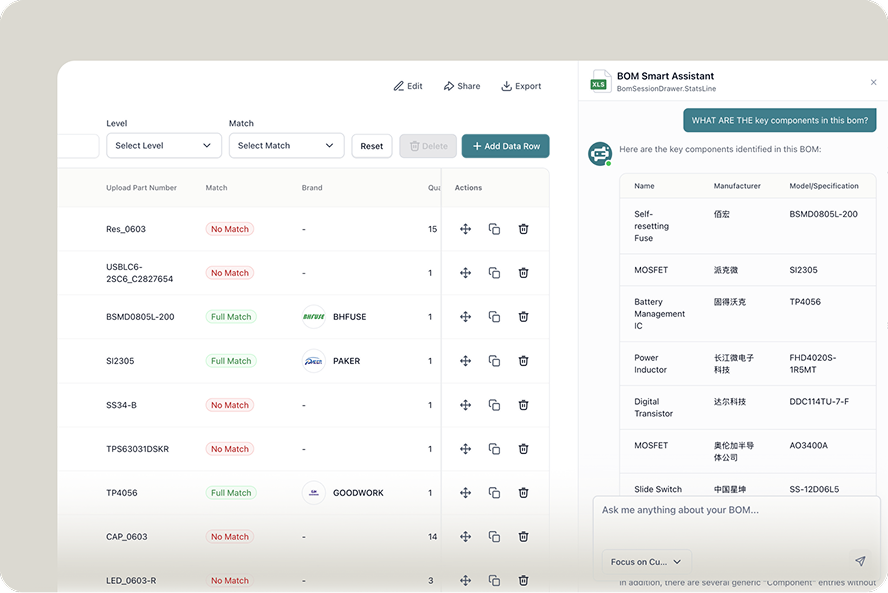Move the TPS63031DSKR row
Viewport: 888px width, 593px height.
pos(466,449)
